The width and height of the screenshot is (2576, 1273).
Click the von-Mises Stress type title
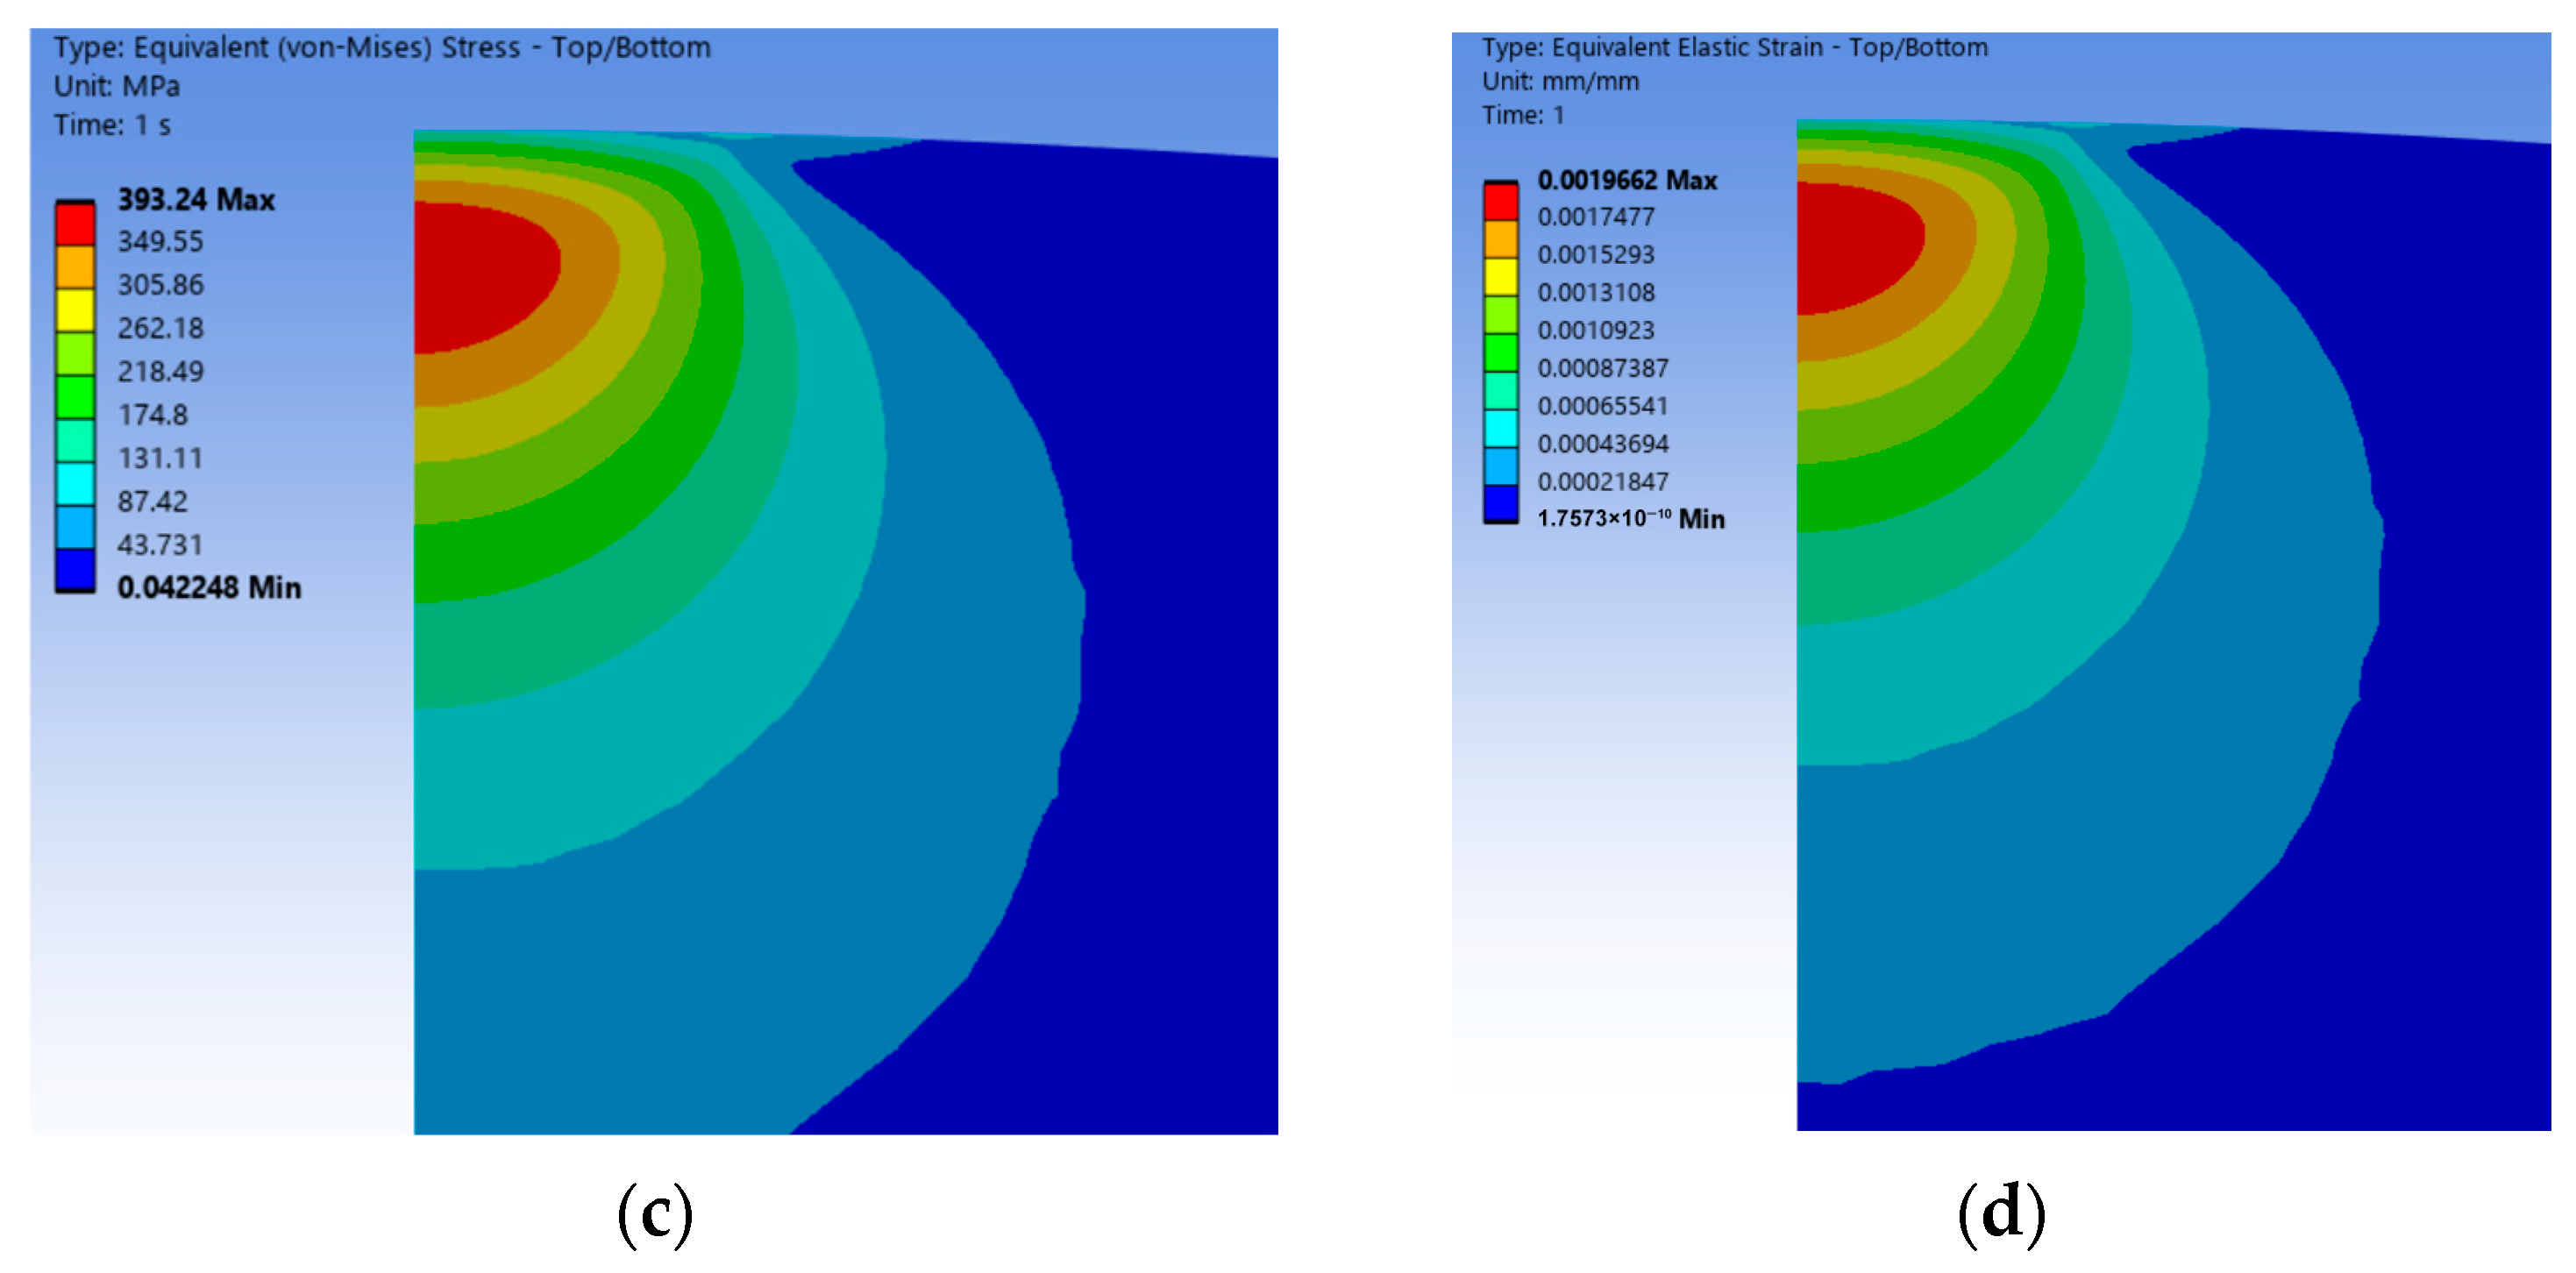382,47
